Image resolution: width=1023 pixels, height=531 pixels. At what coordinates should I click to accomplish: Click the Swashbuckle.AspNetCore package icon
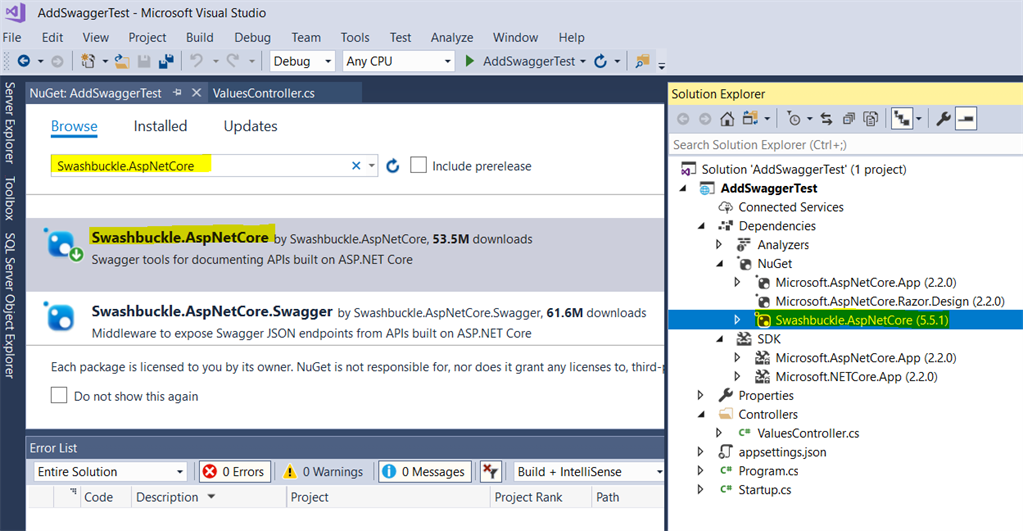pyautogui.click(x=63, y=245)
